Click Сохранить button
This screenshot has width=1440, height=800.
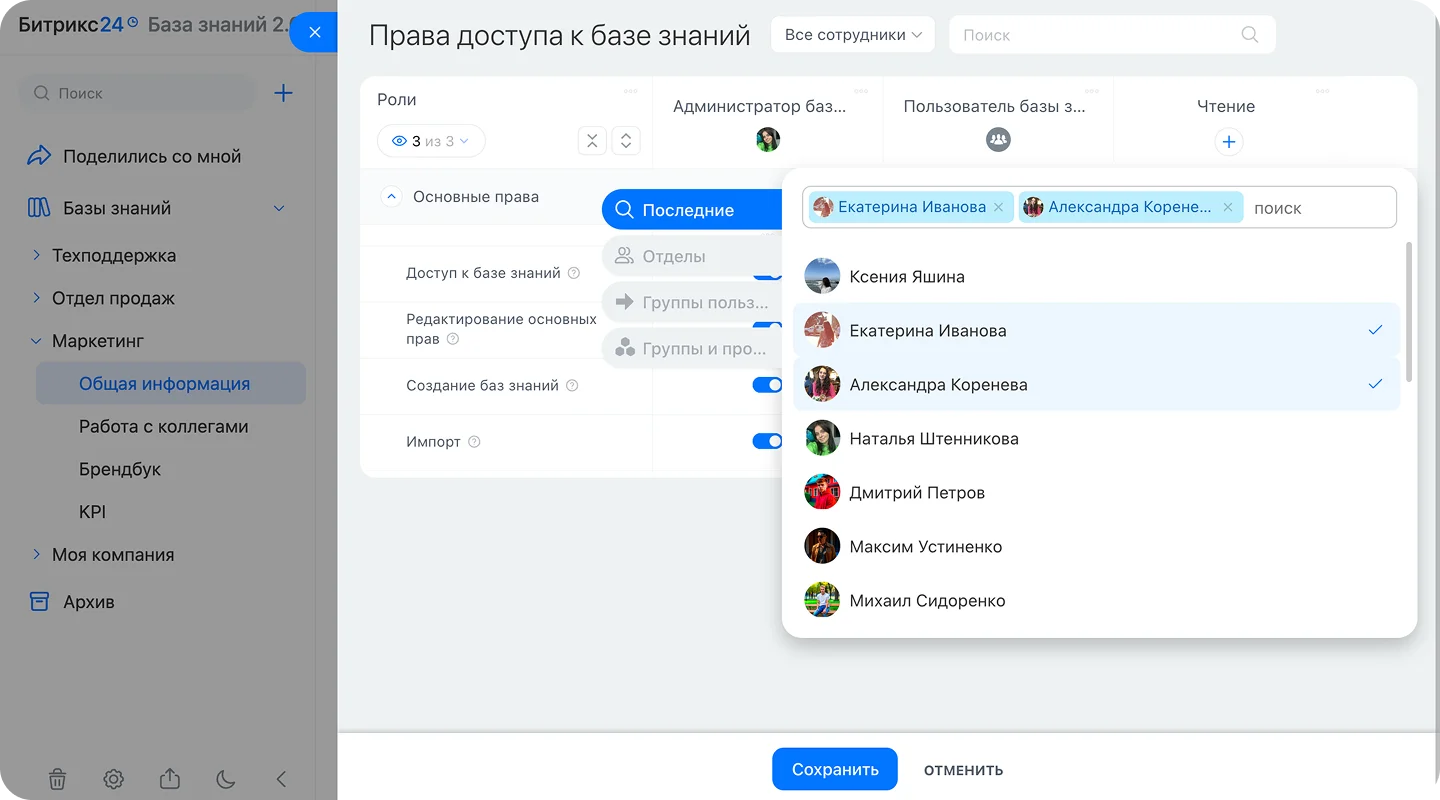tap(835, 769)
